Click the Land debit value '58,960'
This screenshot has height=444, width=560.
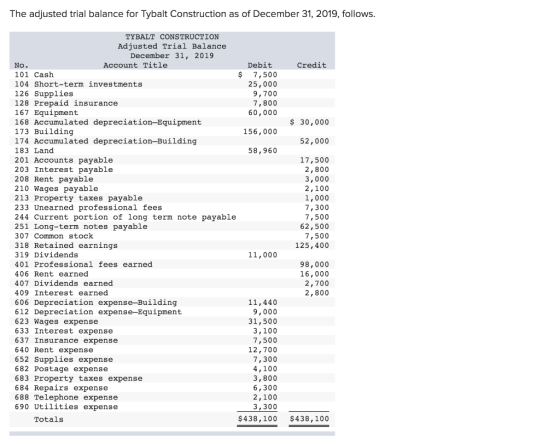(x=263, y=151)
